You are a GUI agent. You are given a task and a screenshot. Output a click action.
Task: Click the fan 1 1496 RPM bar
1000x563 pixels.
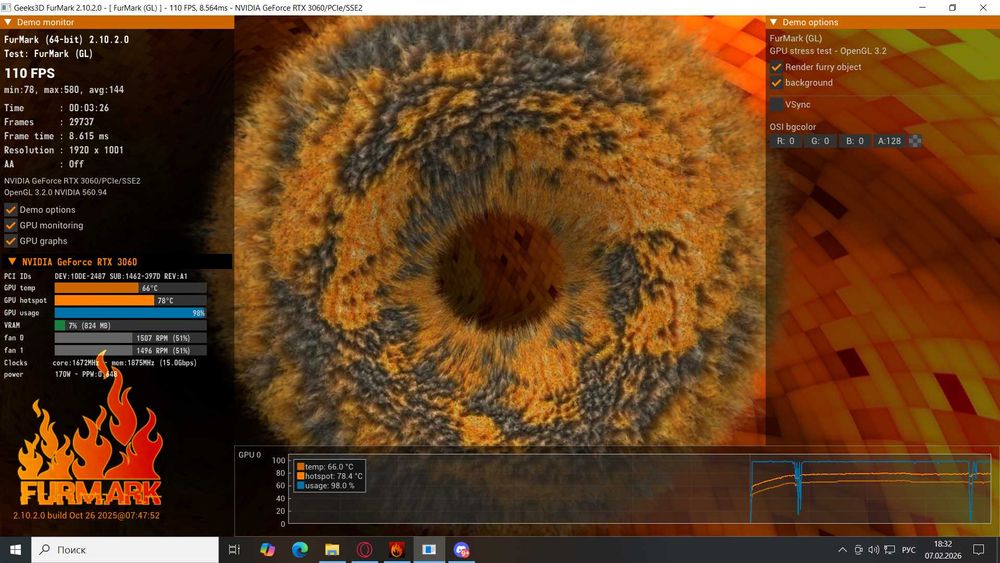[131, 350]
